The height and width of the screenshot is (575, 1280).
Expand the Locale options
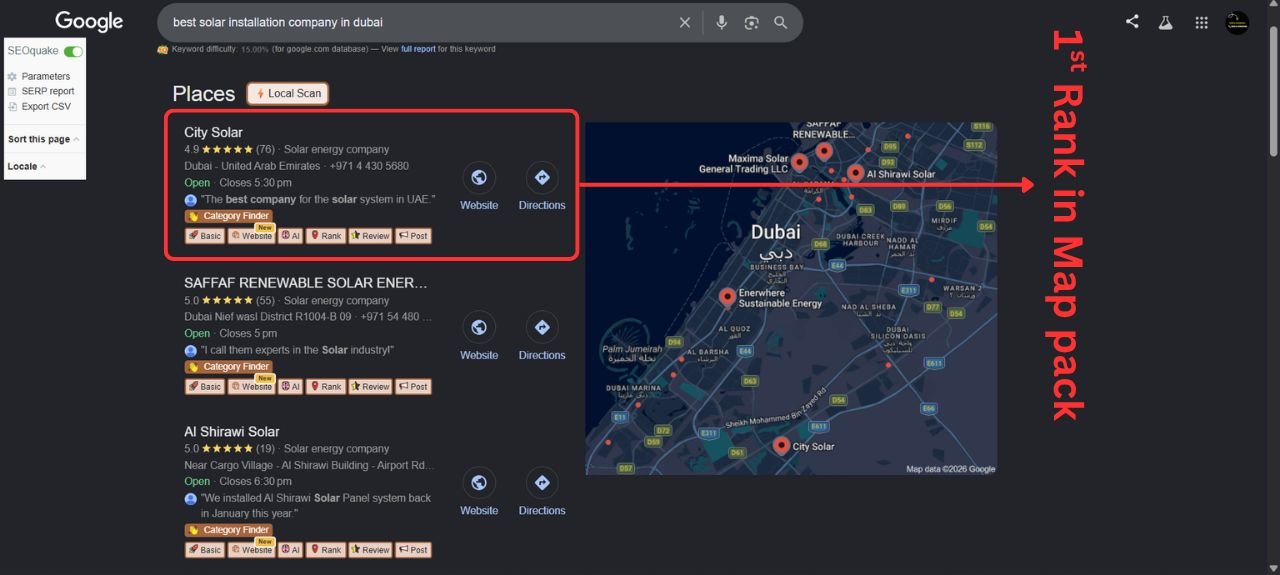(26, 166)
